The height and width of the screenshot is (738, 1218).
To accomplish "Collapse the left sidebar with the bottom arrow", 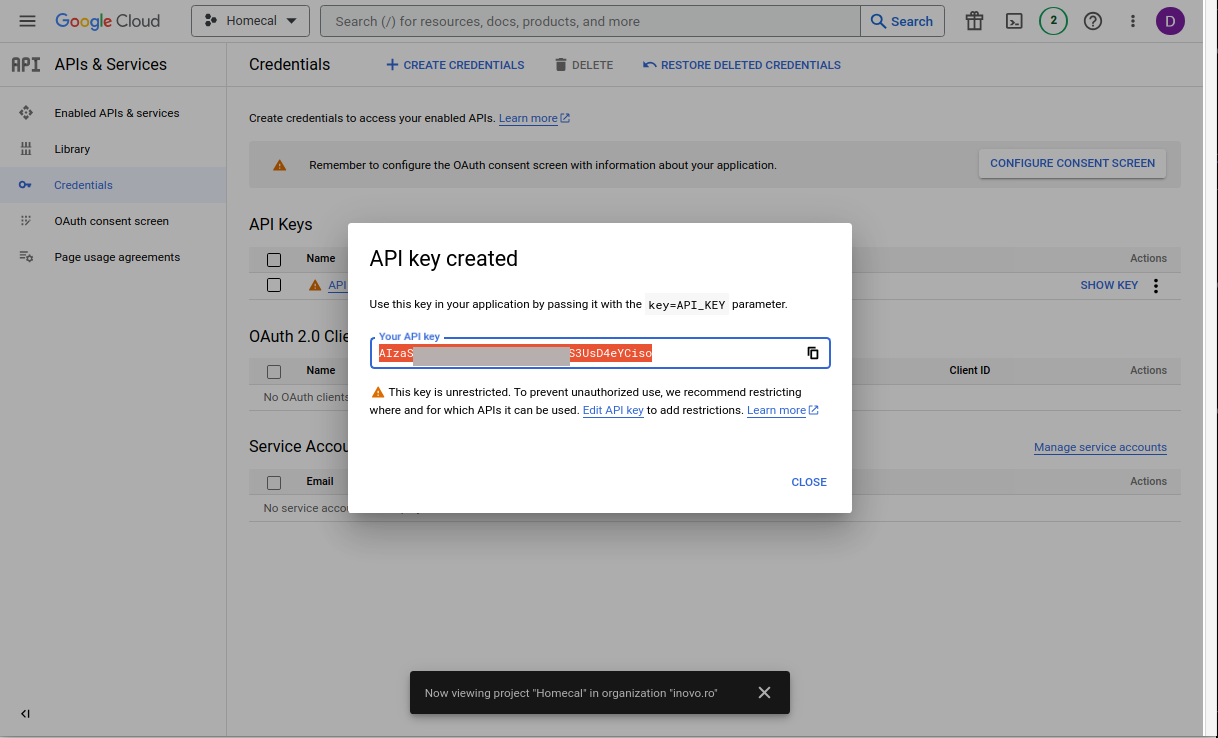I will point(25,713).
